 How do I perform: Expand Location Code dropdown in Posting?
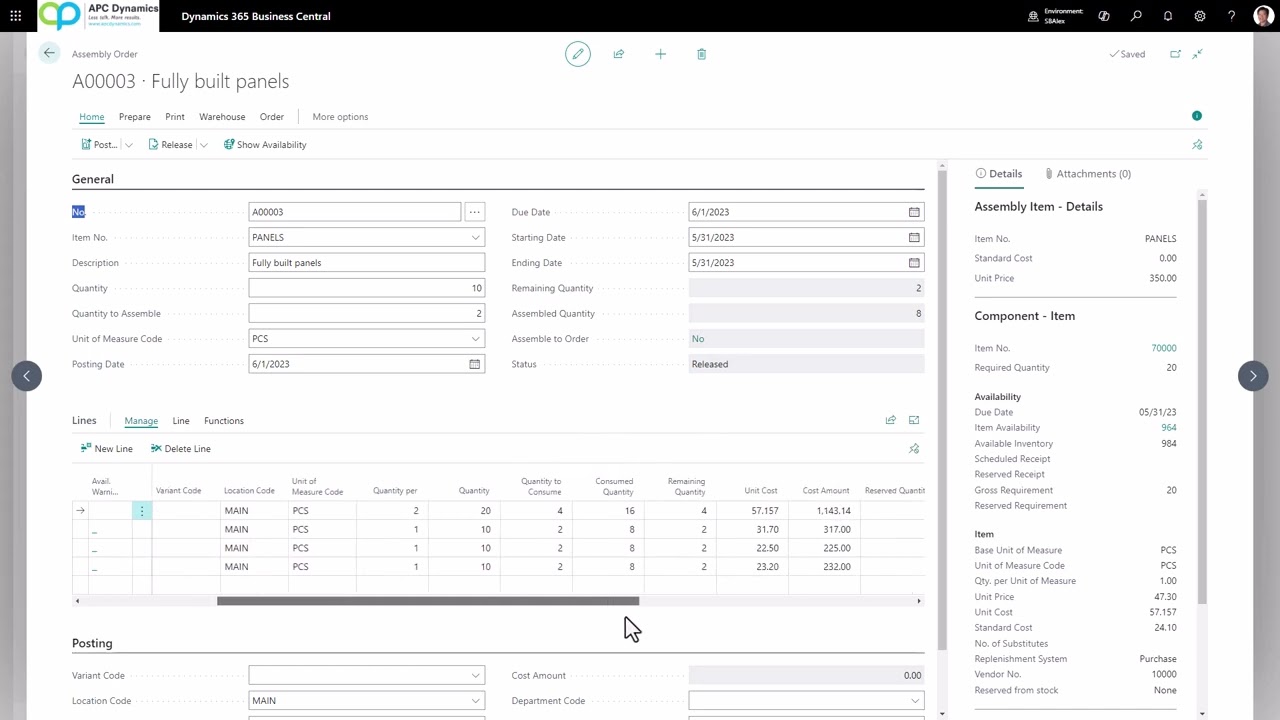(475, 700)
